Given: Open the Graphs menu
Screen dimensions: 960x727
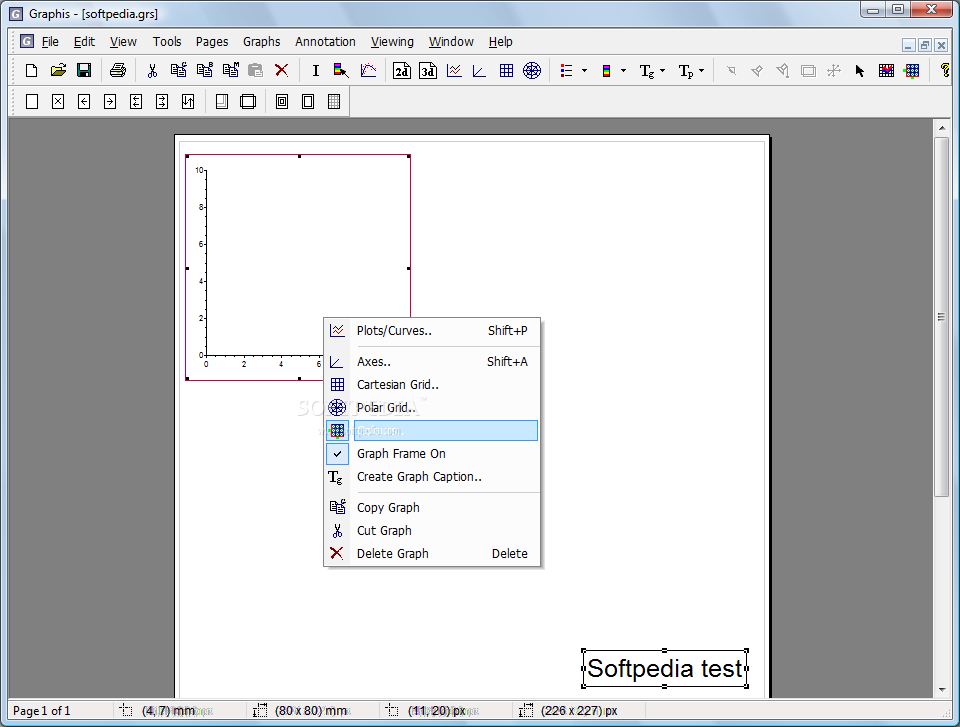Looking at the screenshot, I should point(261,42).
